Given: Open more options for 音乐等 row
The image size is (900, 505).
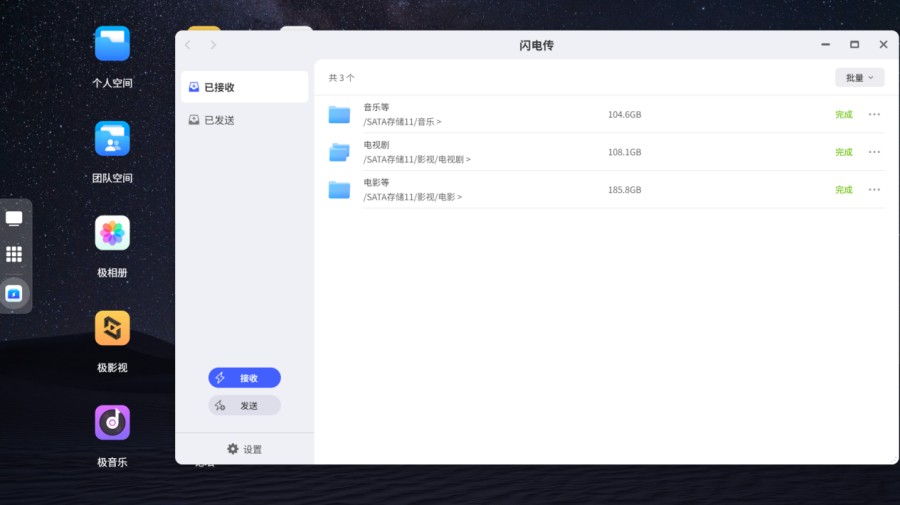Looking at the screenshot, I should coord(874,114).
